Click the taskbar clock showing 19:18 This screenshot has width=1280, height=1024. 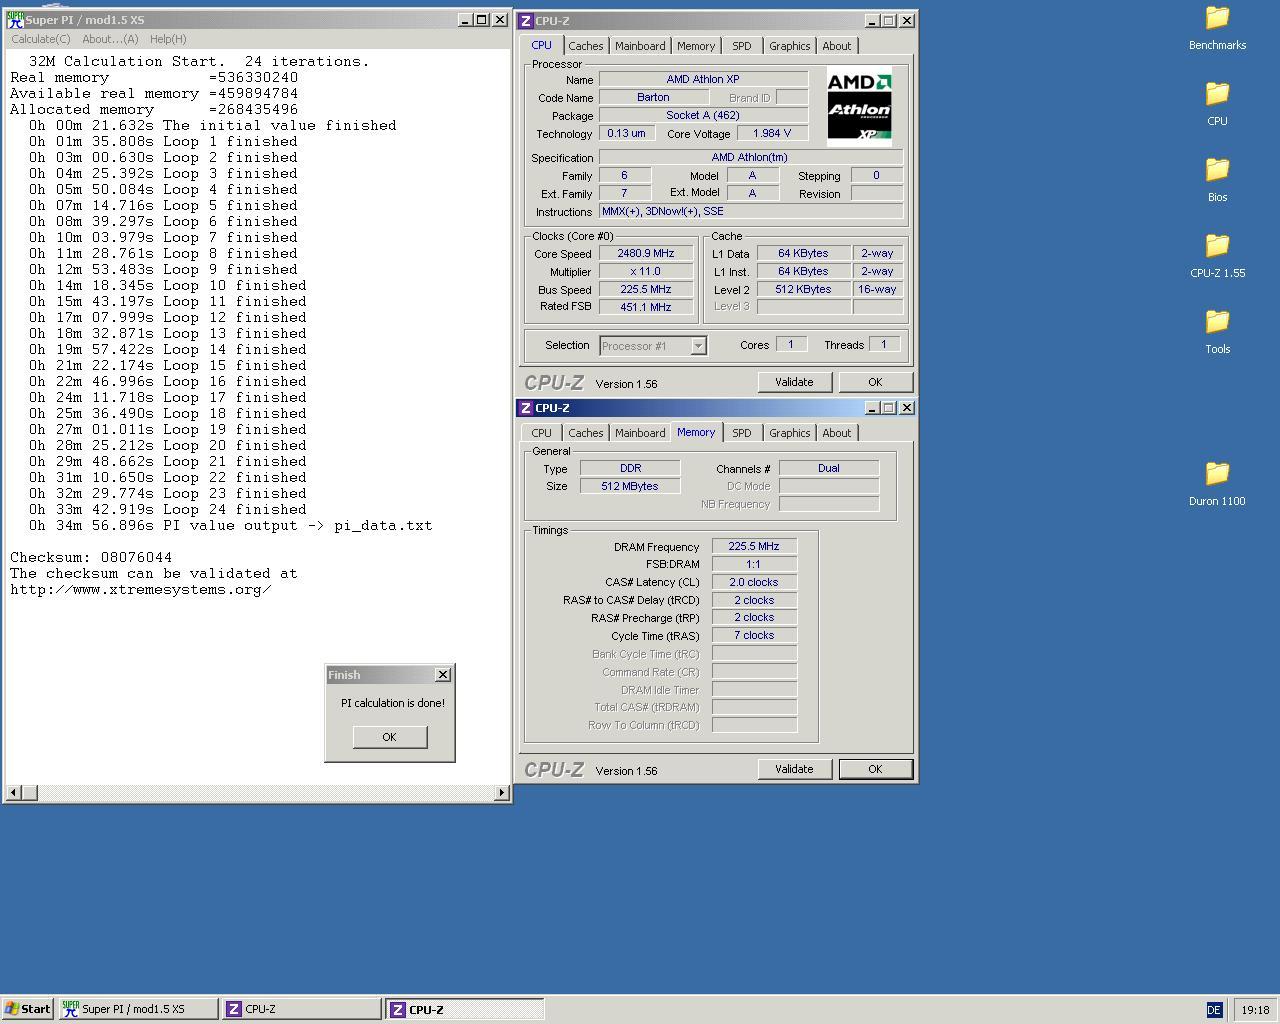click(1255, 1010)
